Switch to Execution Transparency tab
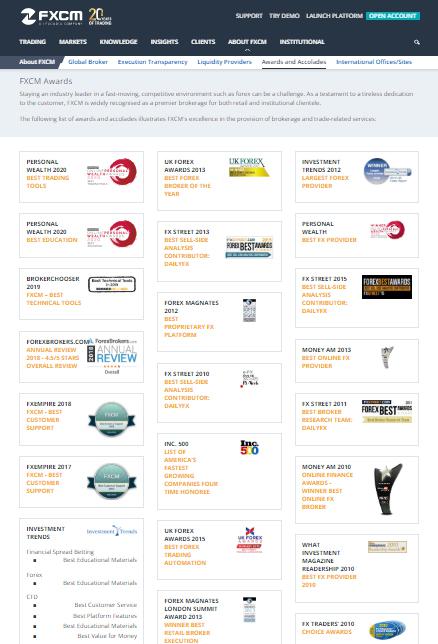 click(152, 62)
